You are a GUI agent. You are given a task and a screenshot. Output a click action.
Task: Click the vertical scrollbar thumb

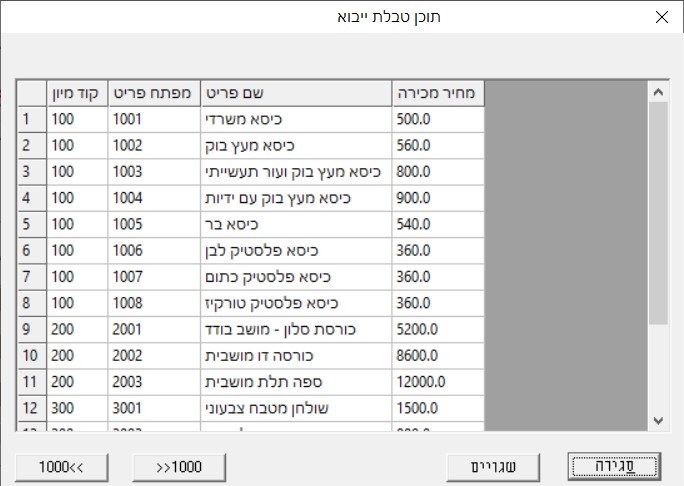pos(658,213)
